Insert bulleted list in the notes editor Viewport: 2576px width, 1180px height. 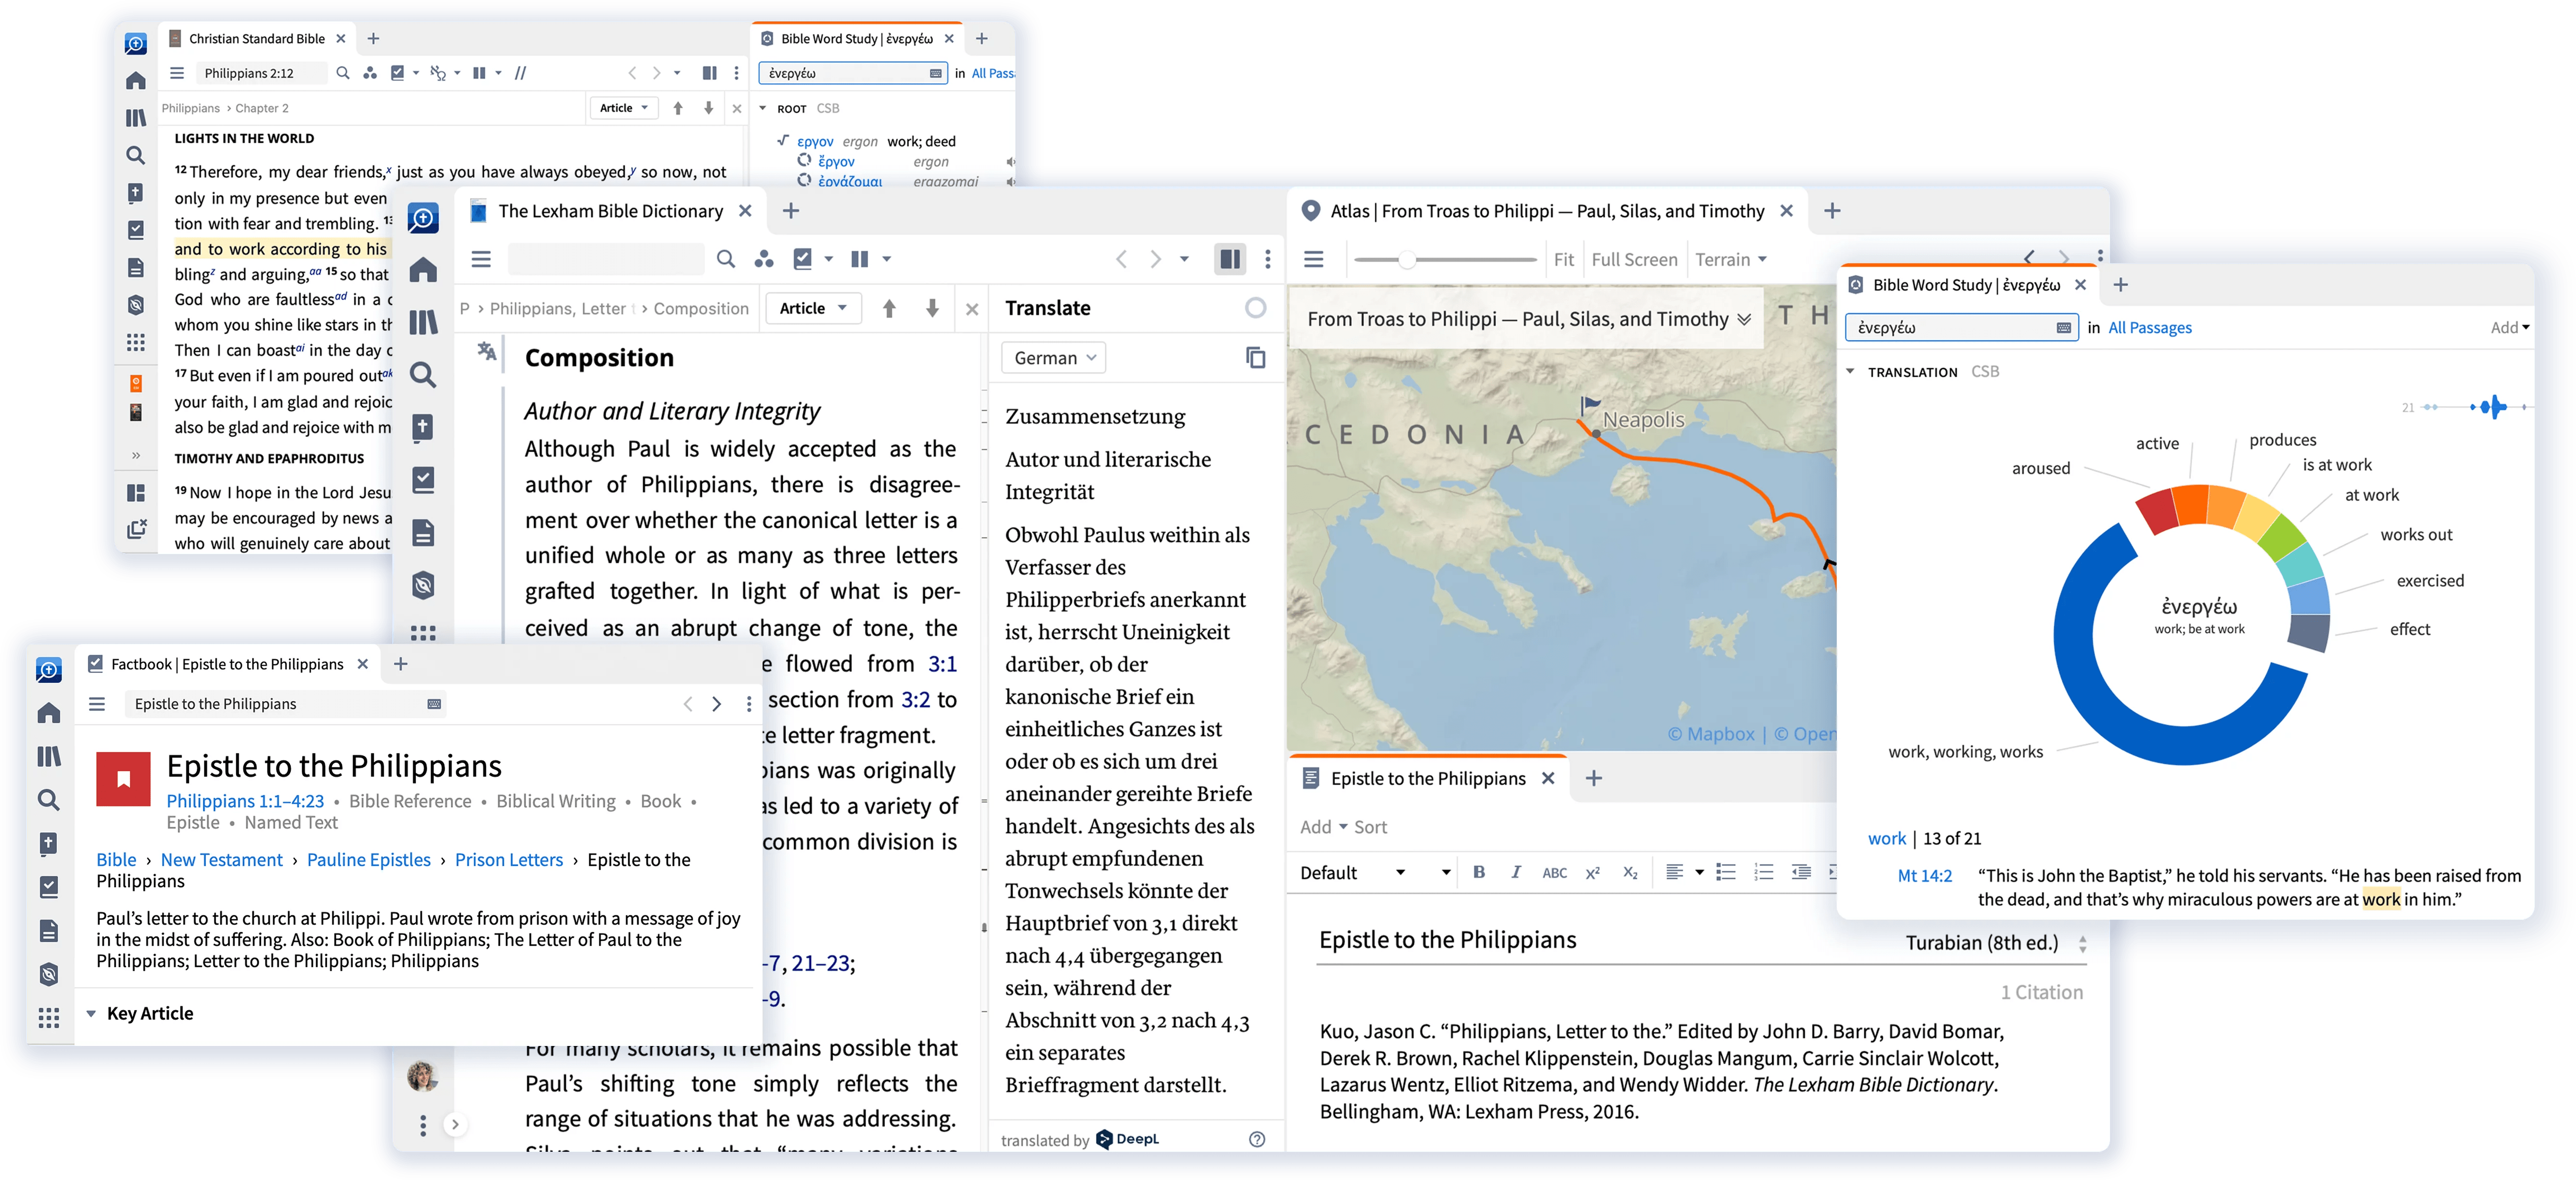(1726, 872)
